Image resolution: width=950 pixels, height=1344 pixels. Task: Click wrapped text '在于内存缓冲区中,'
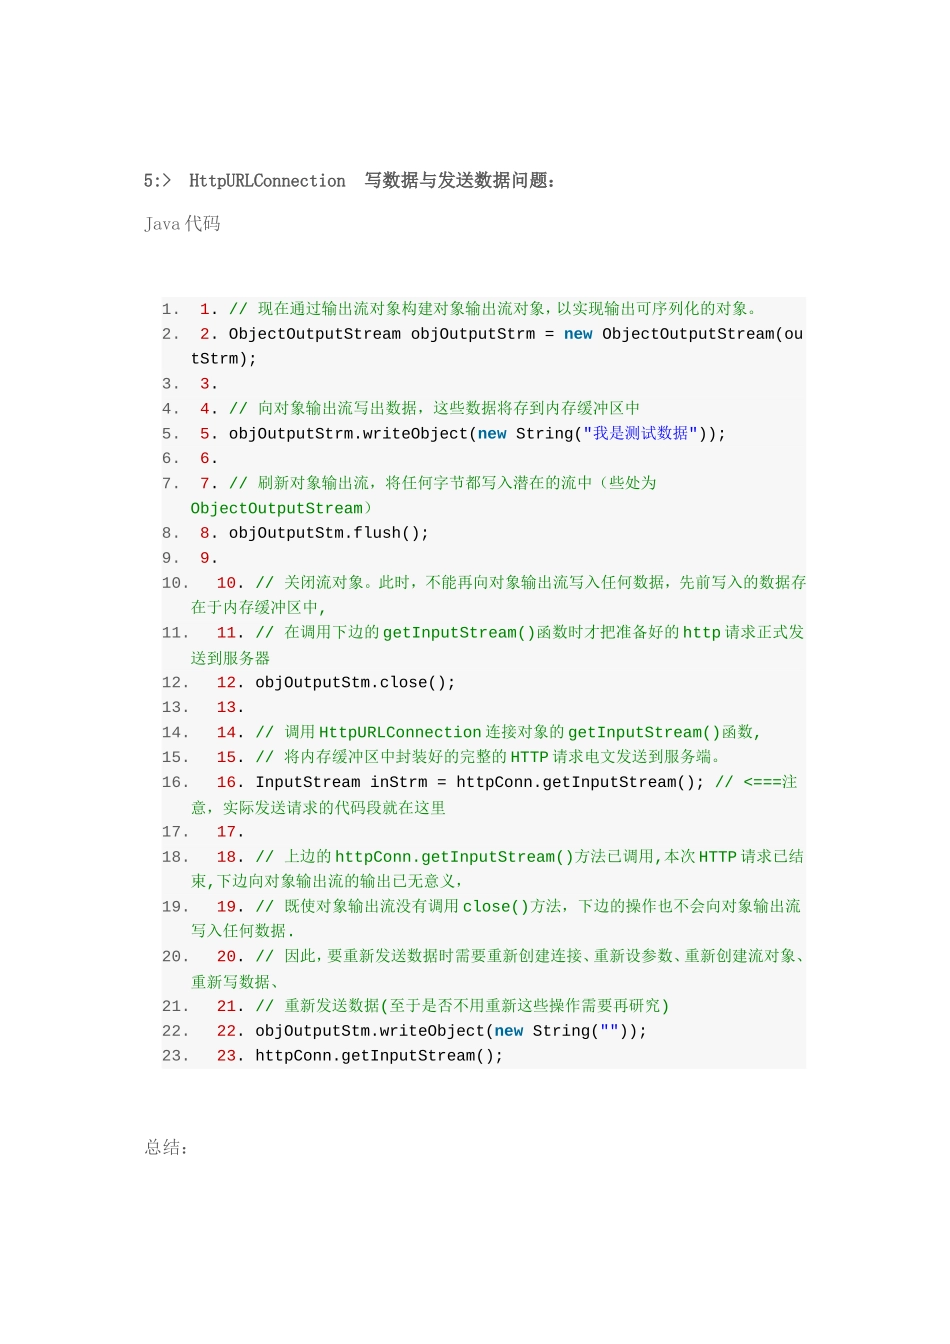(x=259, y=607)
